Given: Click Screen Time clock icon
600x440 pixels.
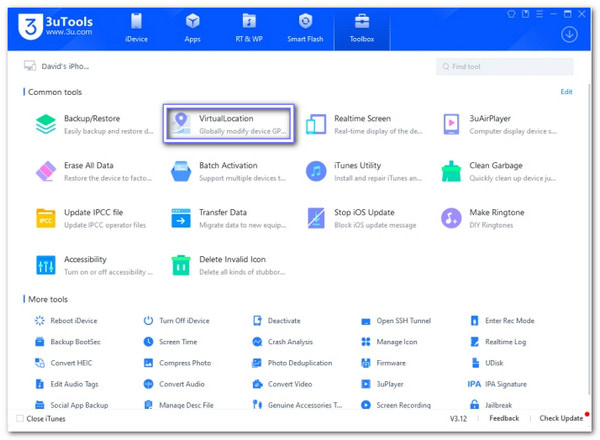Looking at the screenshot, I should pyautogui.click(x=148, y=342).
